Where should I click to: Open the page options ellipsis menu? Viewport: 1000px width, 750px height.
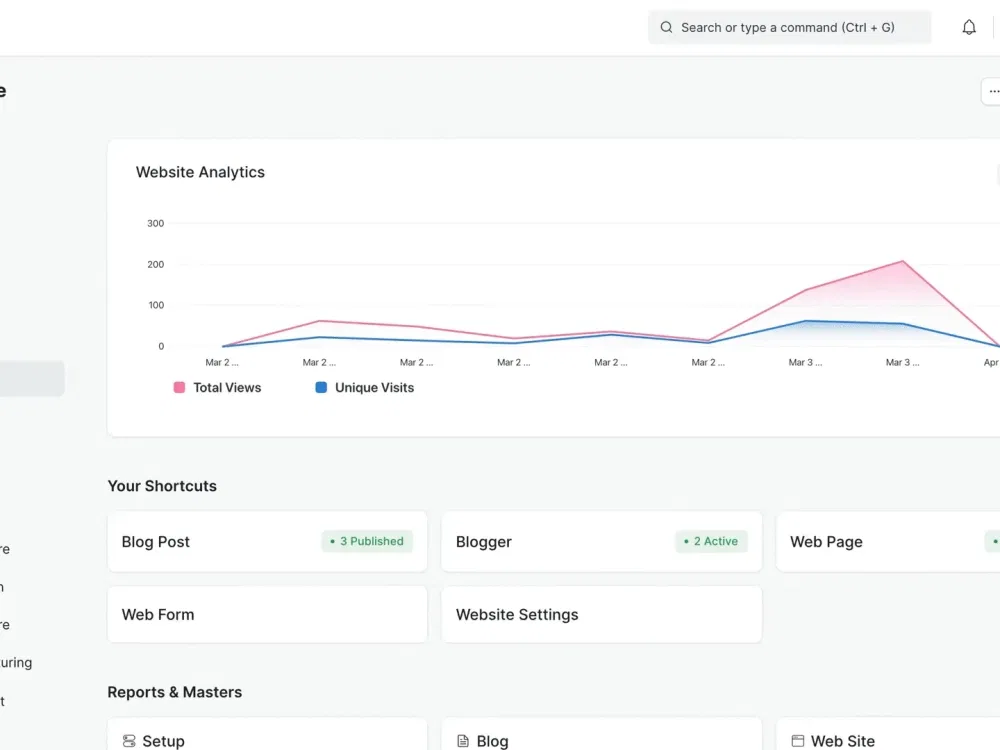coord(992,92)
